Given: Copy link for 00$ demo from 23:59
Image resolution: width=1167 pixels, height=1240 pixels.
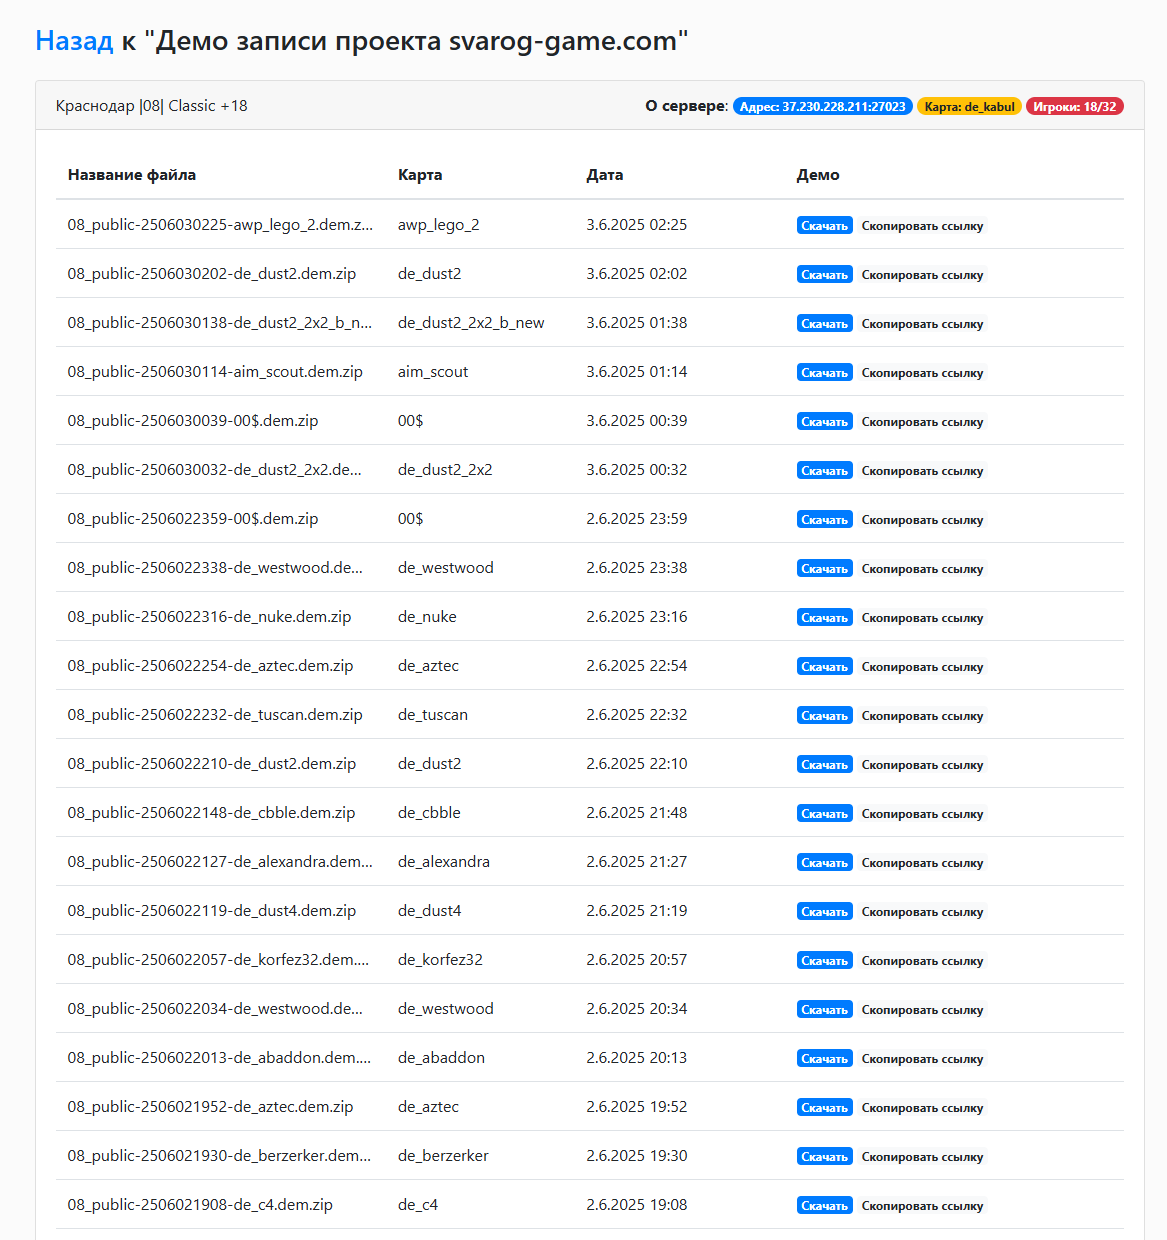Looking at the screenshot, I should click(923, 519).
